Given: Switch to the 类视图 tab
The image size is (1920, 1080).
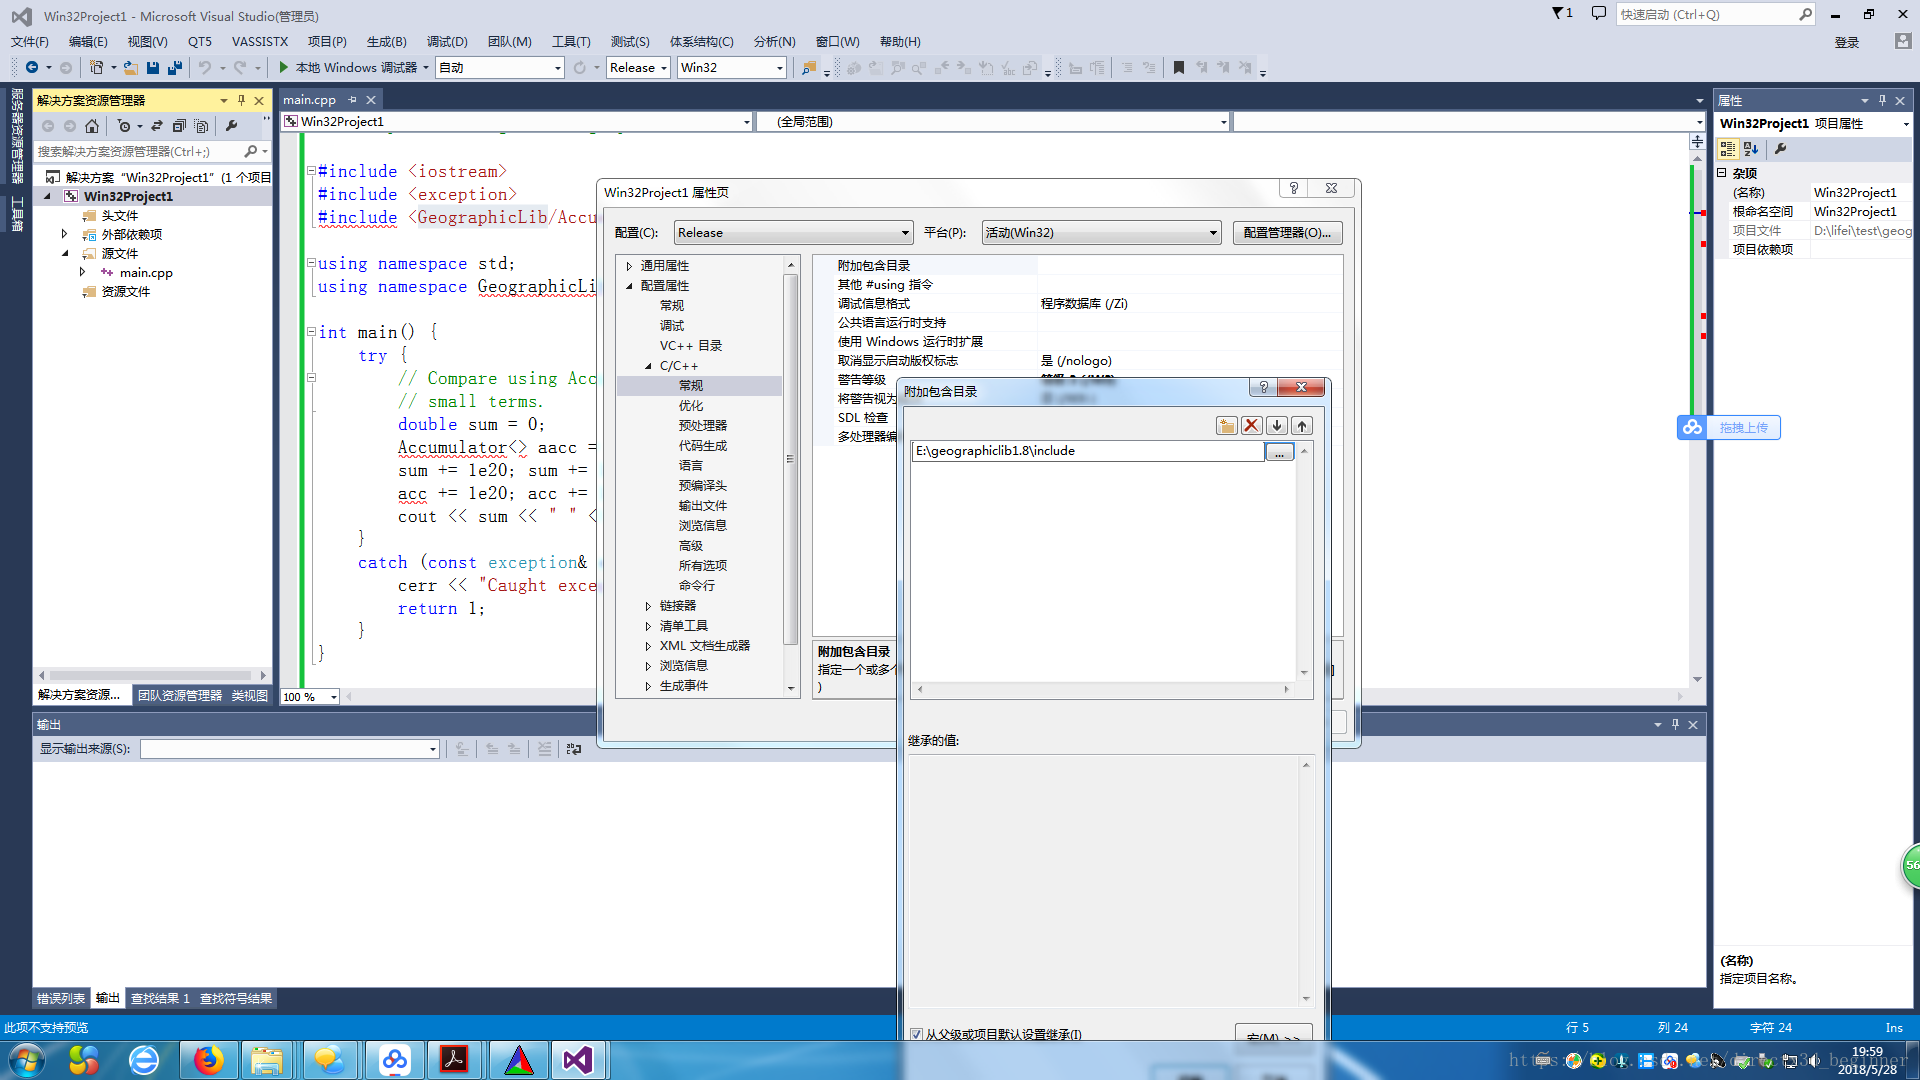Looking at the screenshot, I should 250,696.
